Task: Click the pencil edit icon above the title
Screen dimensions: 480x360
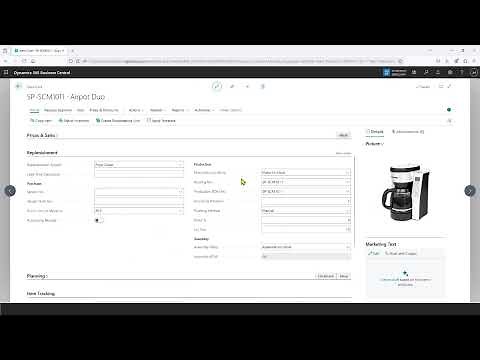Action: tap(217, 86)
